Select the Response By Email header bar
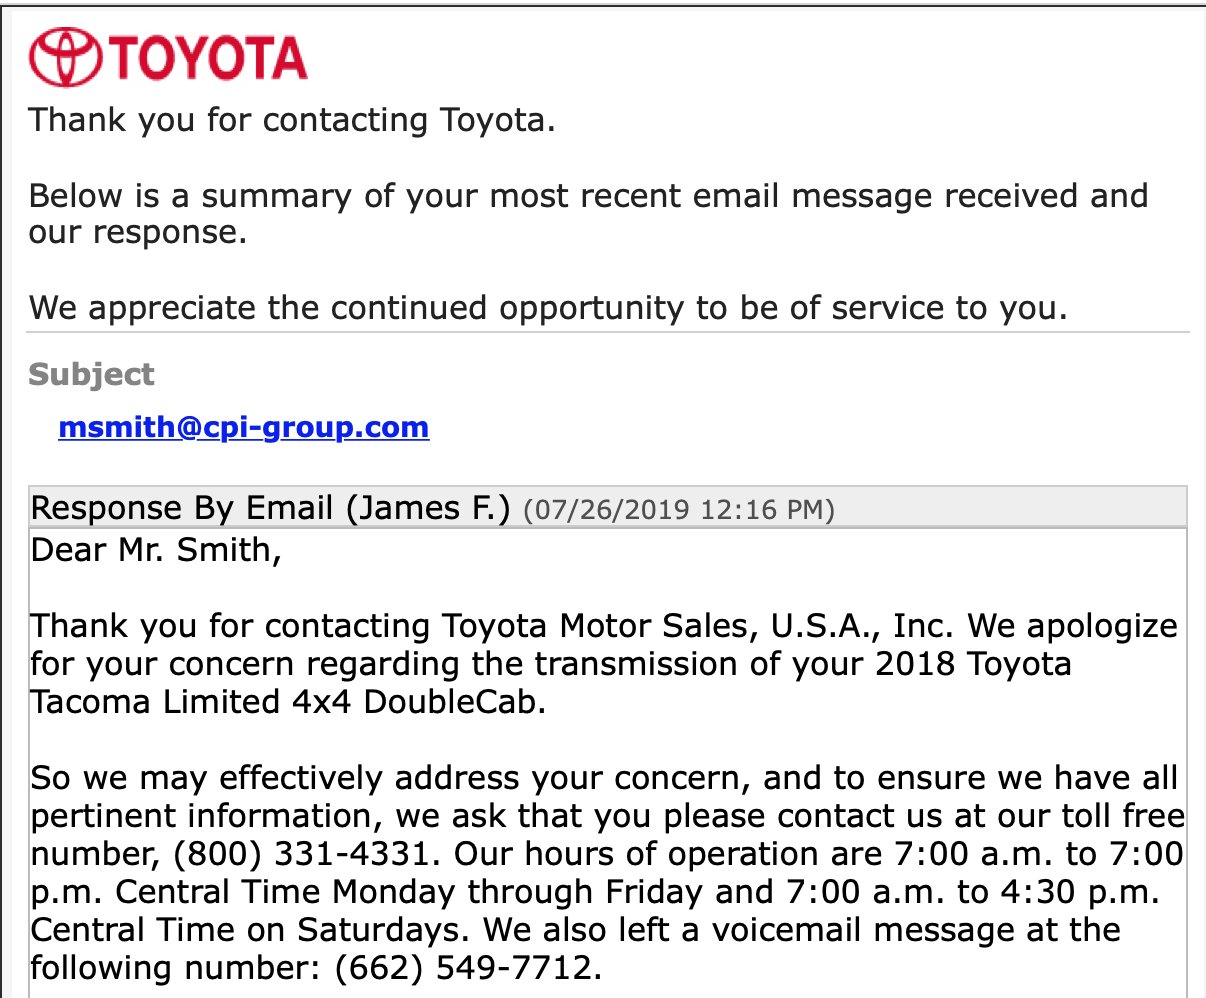The image size is (1206, 998). [x=608, y=508]
